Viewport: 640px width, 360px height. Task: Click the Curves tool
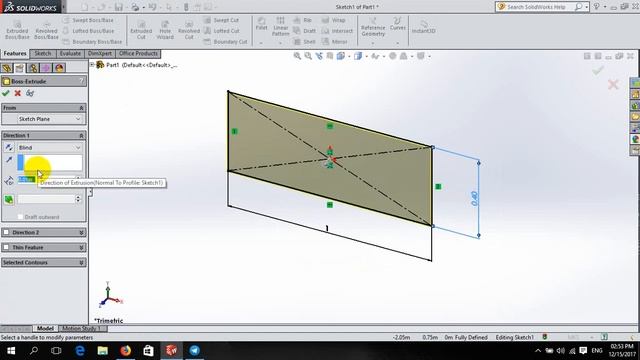[x=398, y=24]
